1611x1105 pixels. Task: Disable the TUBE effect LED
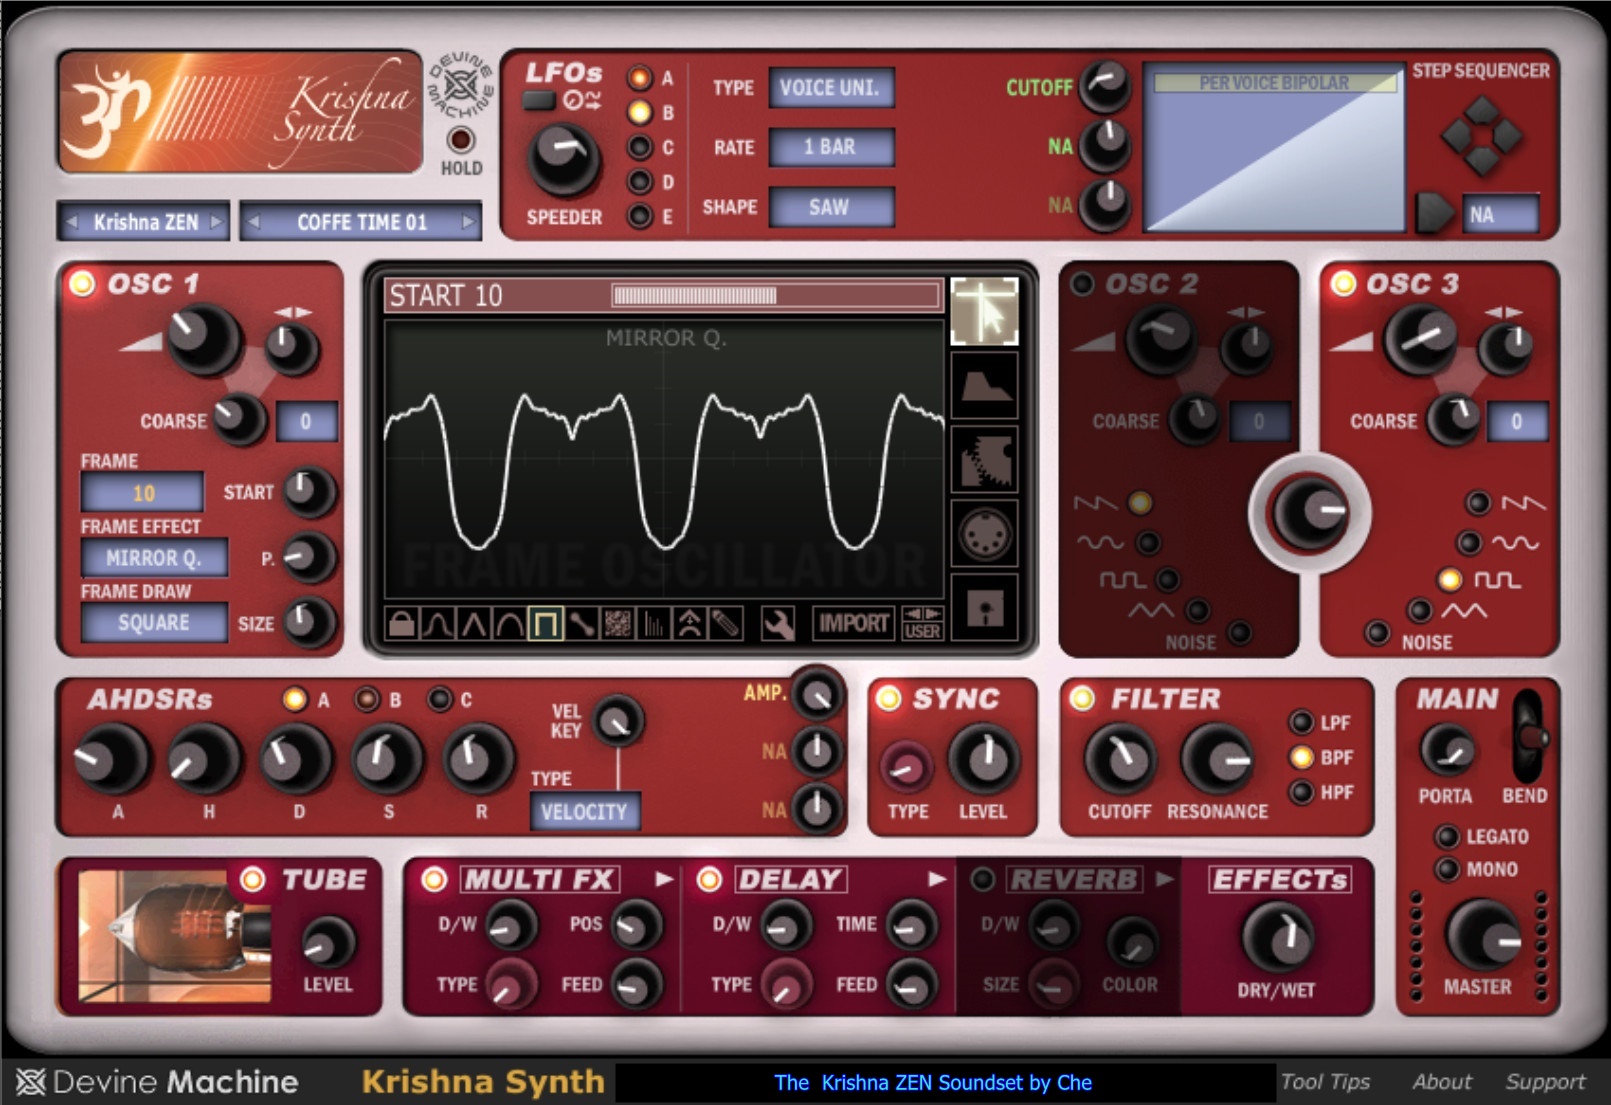click(x=252, y=879)
